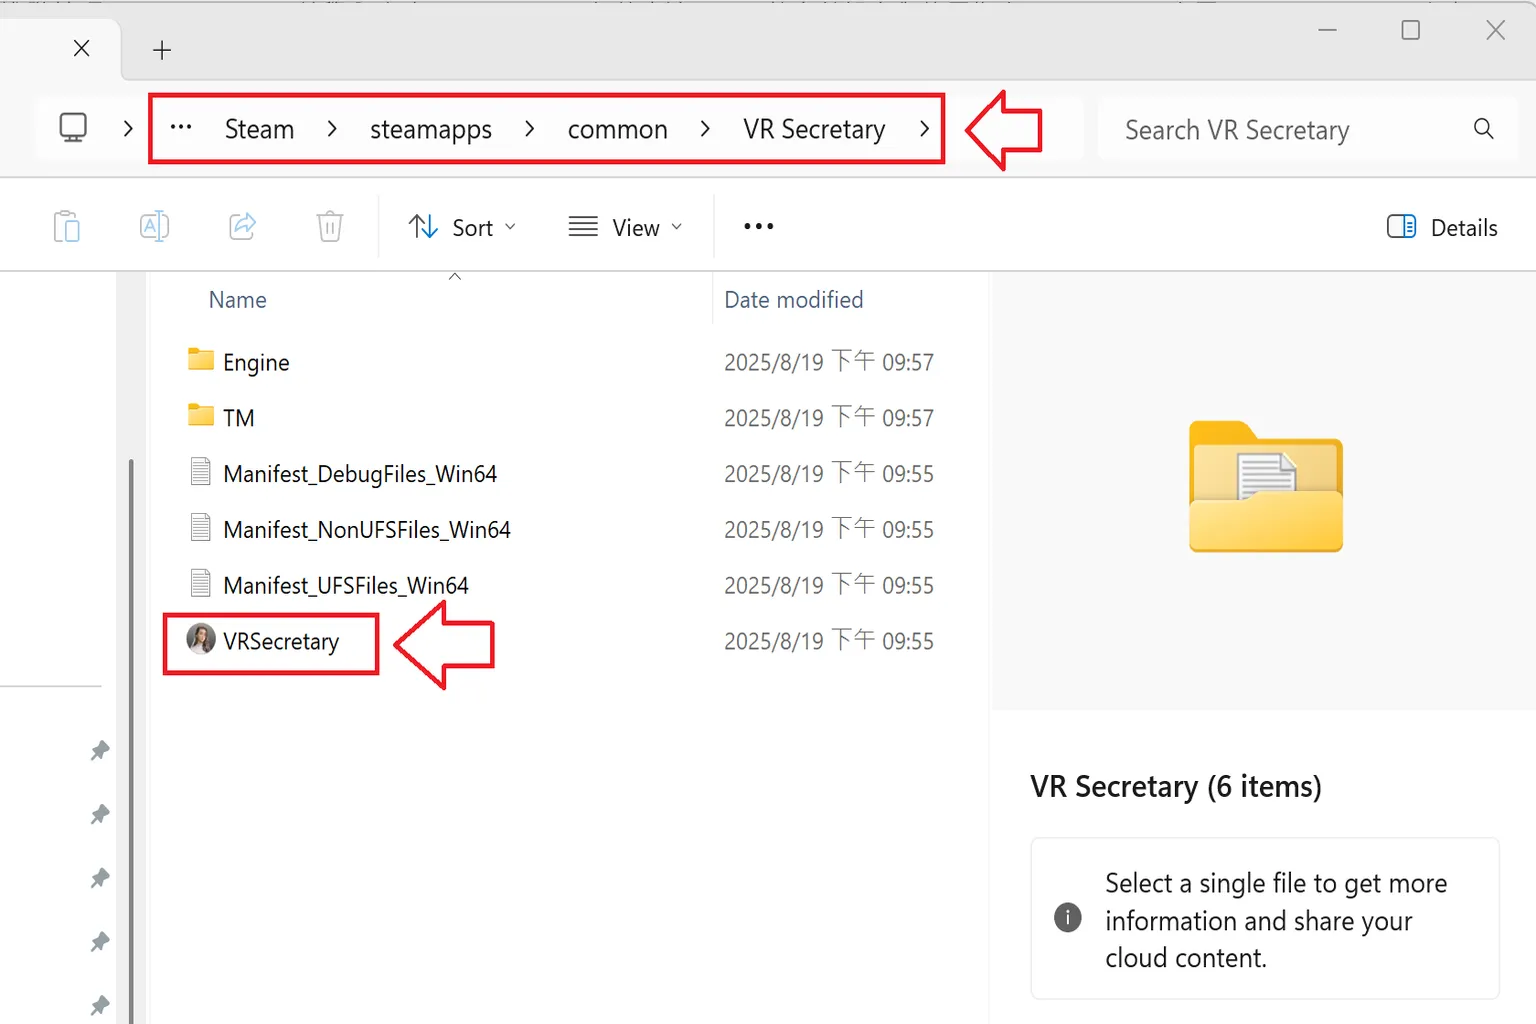Screen dimensions: 1536x1024
Task: Sort files by the Name column header
Action: tap(238, 300)
